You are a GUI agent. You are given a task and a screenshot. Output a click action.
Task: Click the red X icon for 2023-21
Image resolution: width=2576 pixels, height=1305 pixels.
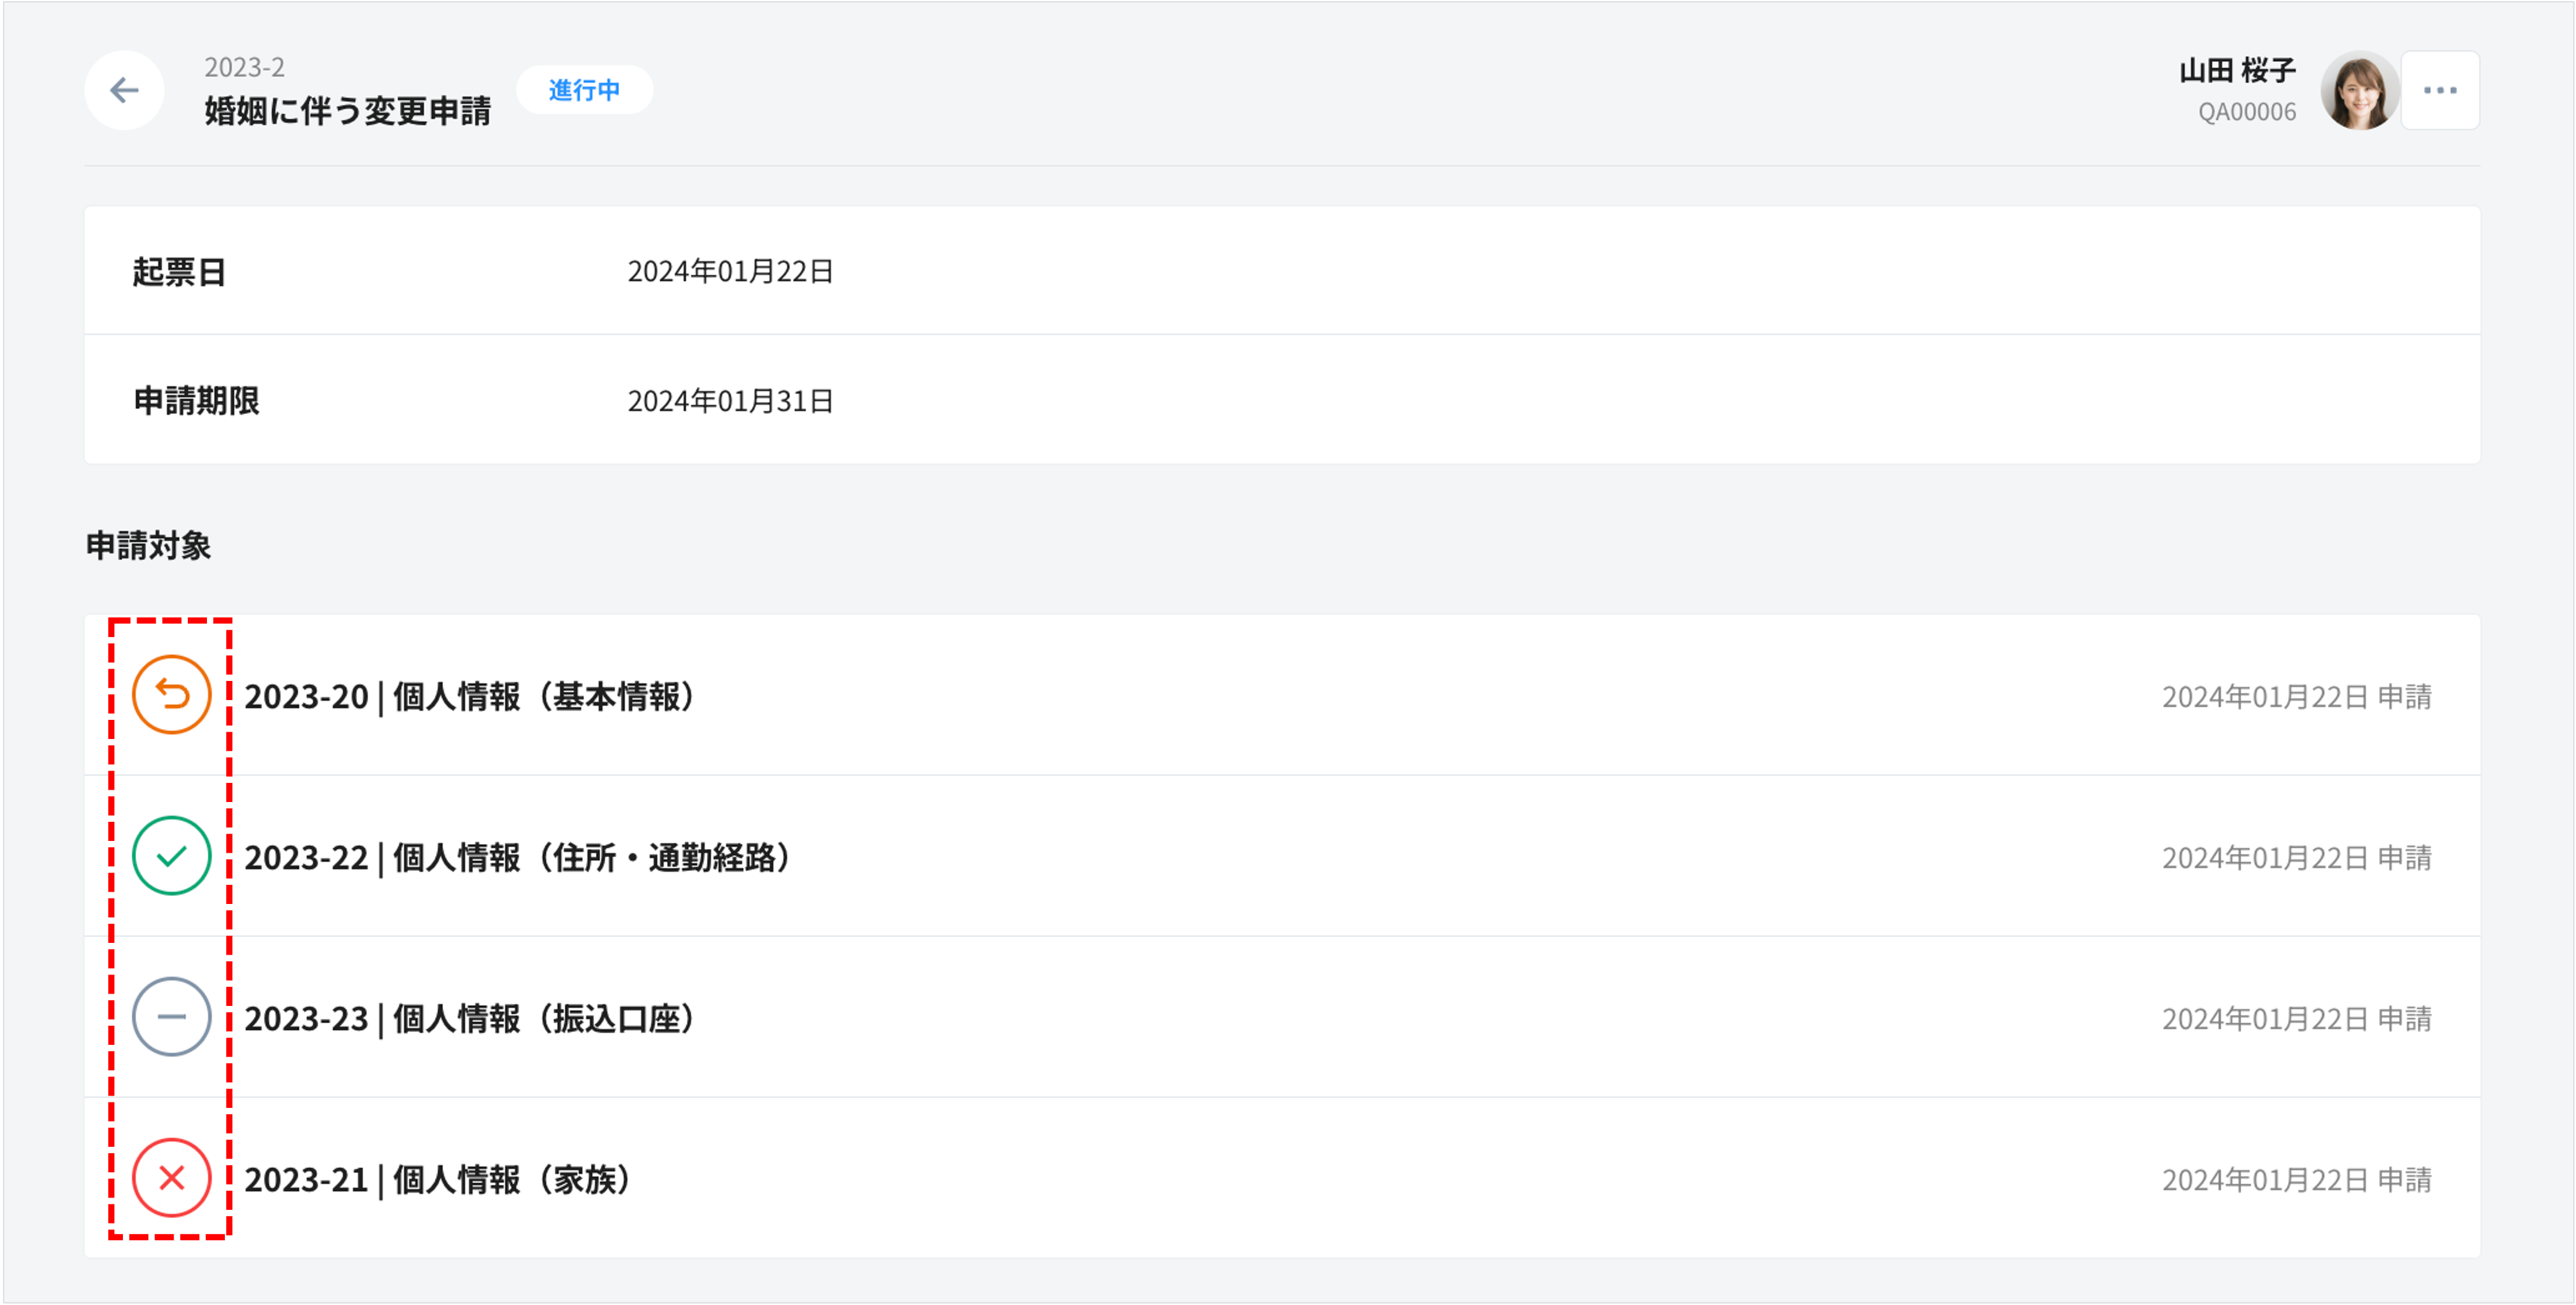(172, 1178)
